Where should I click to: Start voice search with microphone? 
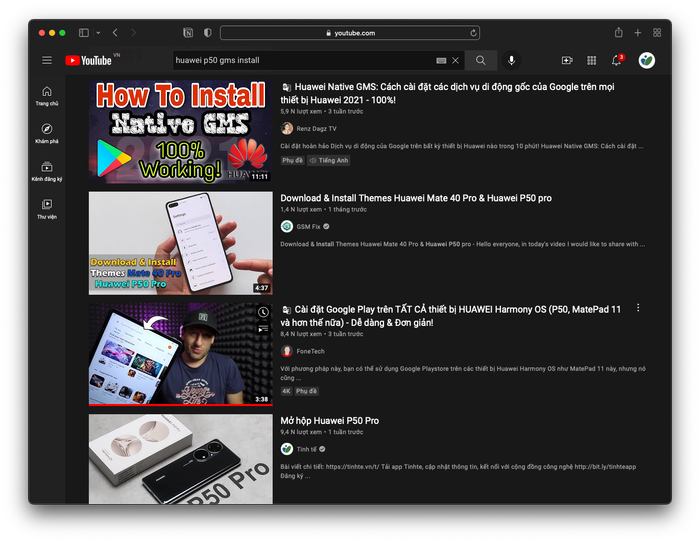tap(512, 60)
